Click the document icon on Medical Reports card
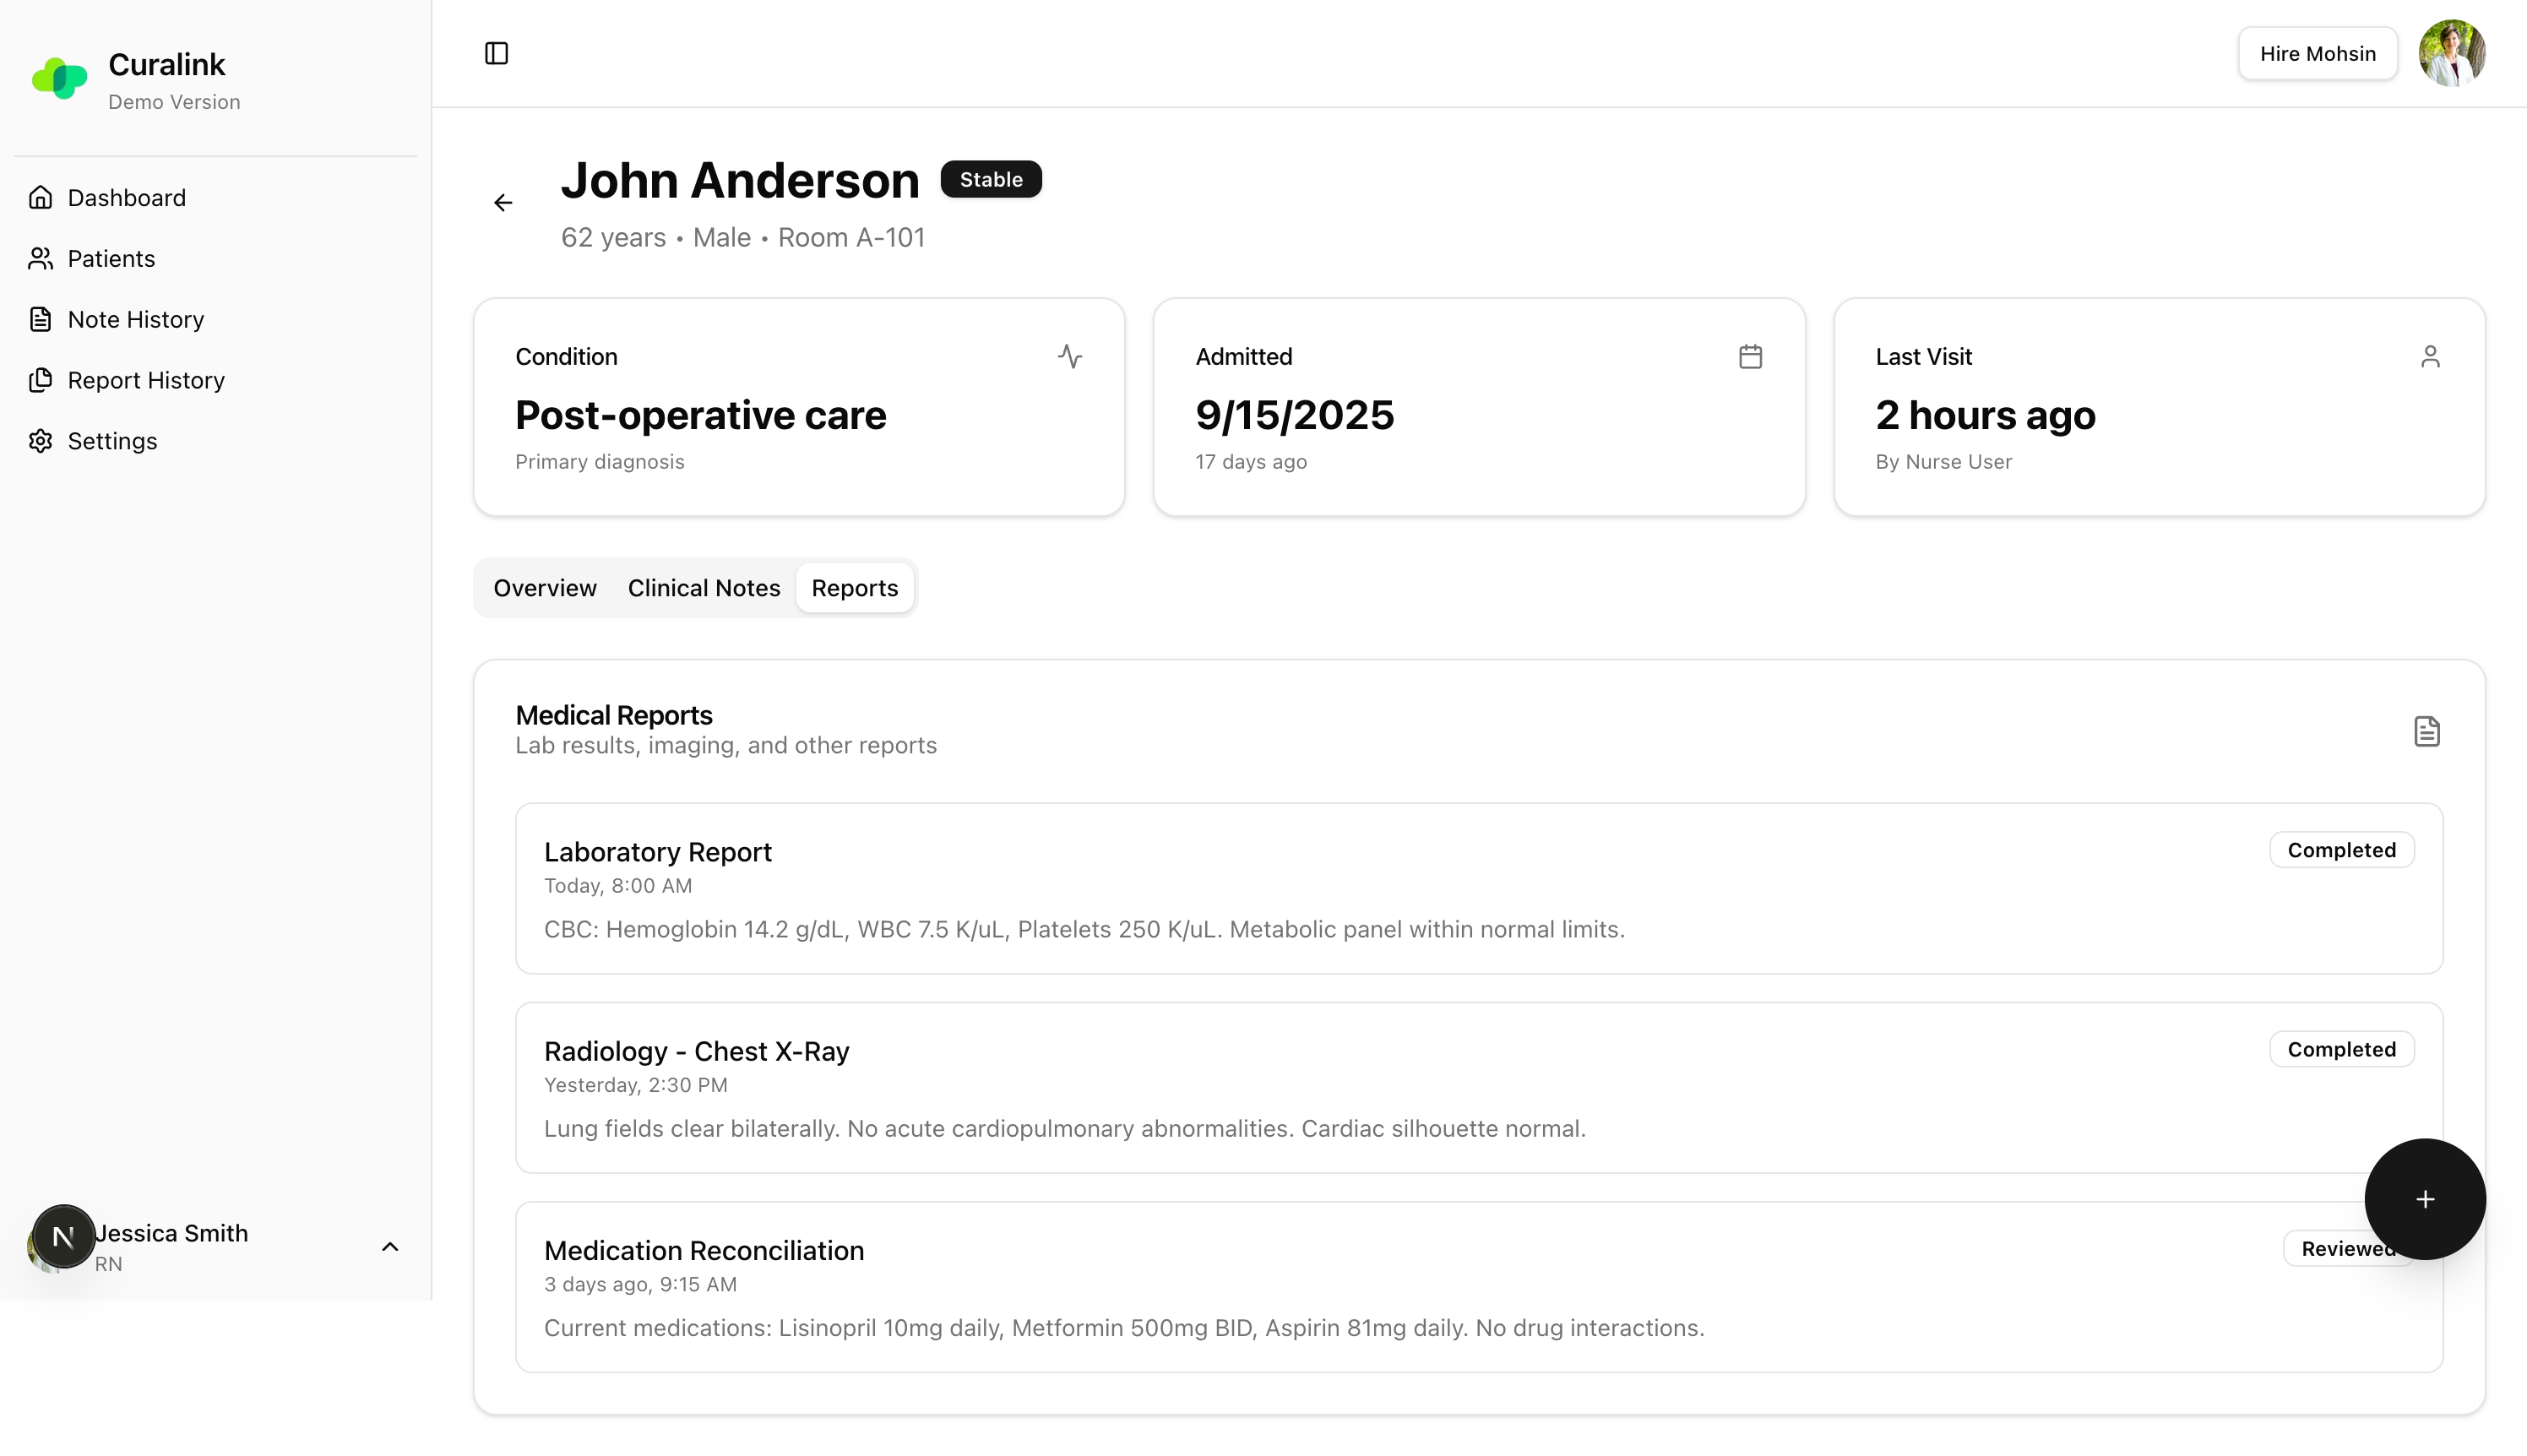The image size is (2527, 1456). coord(2428,731)
